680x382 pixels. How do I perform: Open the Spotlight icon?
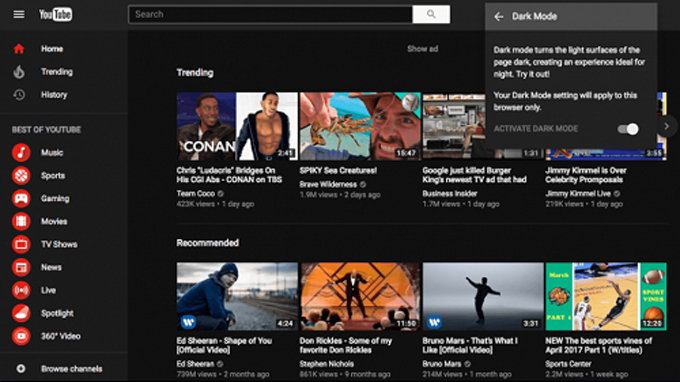pos(21,313)
